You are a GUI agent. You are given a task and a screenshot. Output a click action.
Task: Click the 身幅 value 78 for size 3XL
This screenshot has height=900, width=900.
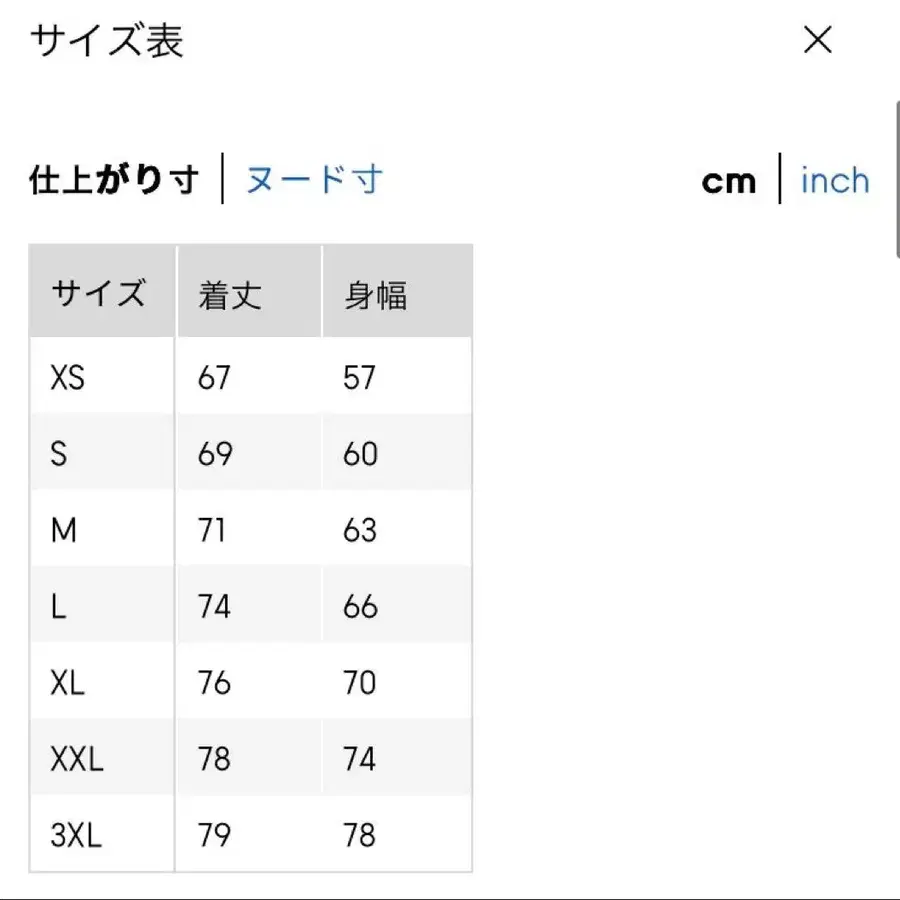coord(360,834)
